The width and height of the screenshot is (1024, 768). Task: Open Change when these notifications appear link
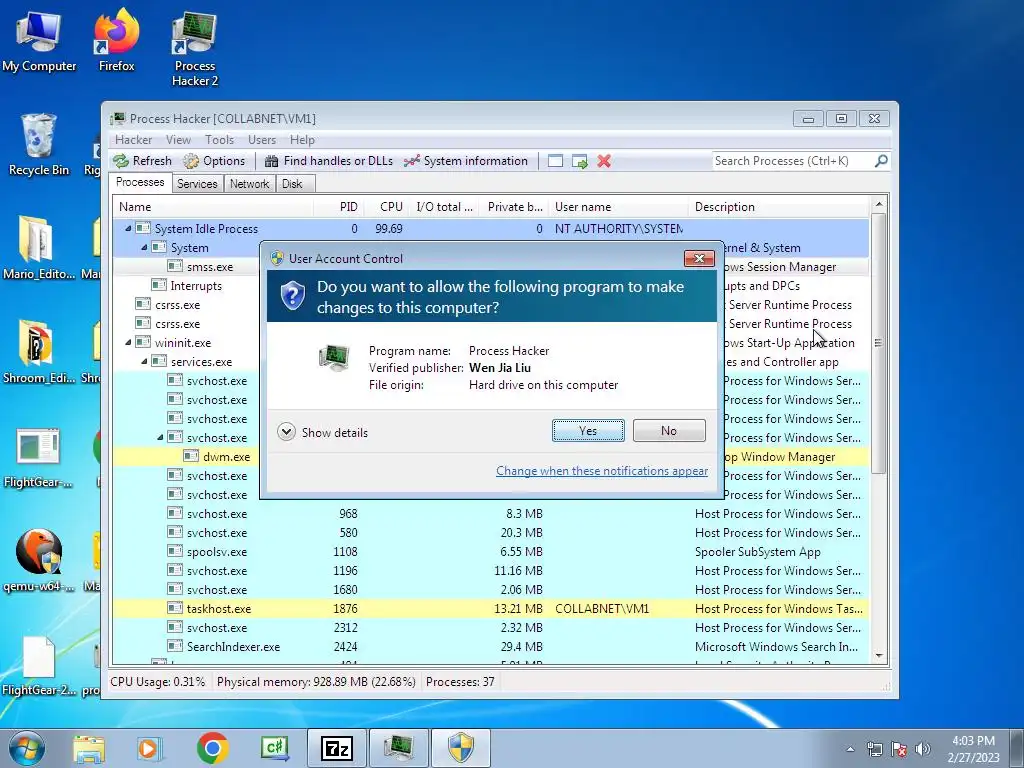(602, 471)
